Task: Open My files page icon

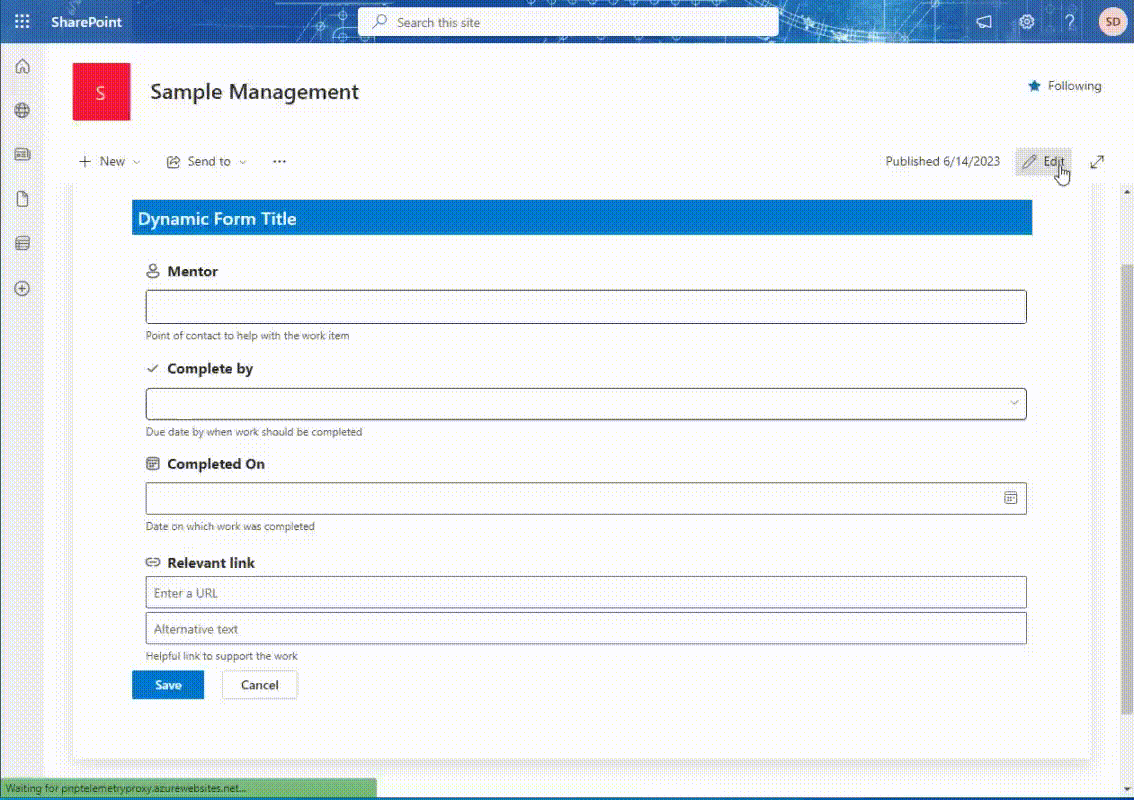Action: coord(22,199)
